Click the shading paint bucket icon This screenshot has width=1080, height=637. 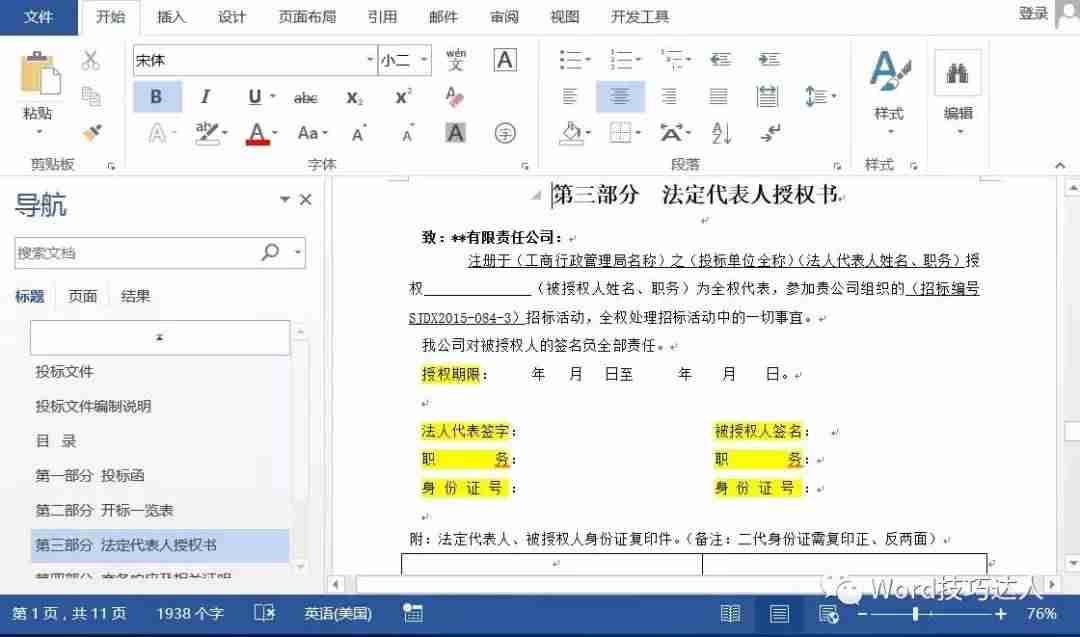pos(574,133)
